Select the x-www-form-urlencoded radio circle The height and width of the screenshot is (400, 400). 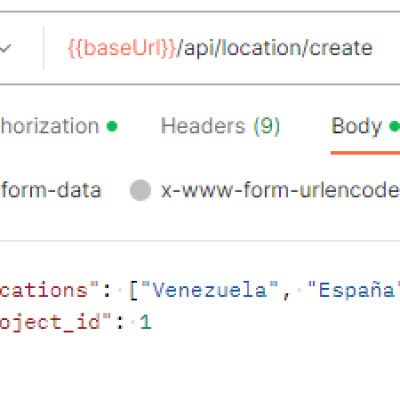(140, 190)
